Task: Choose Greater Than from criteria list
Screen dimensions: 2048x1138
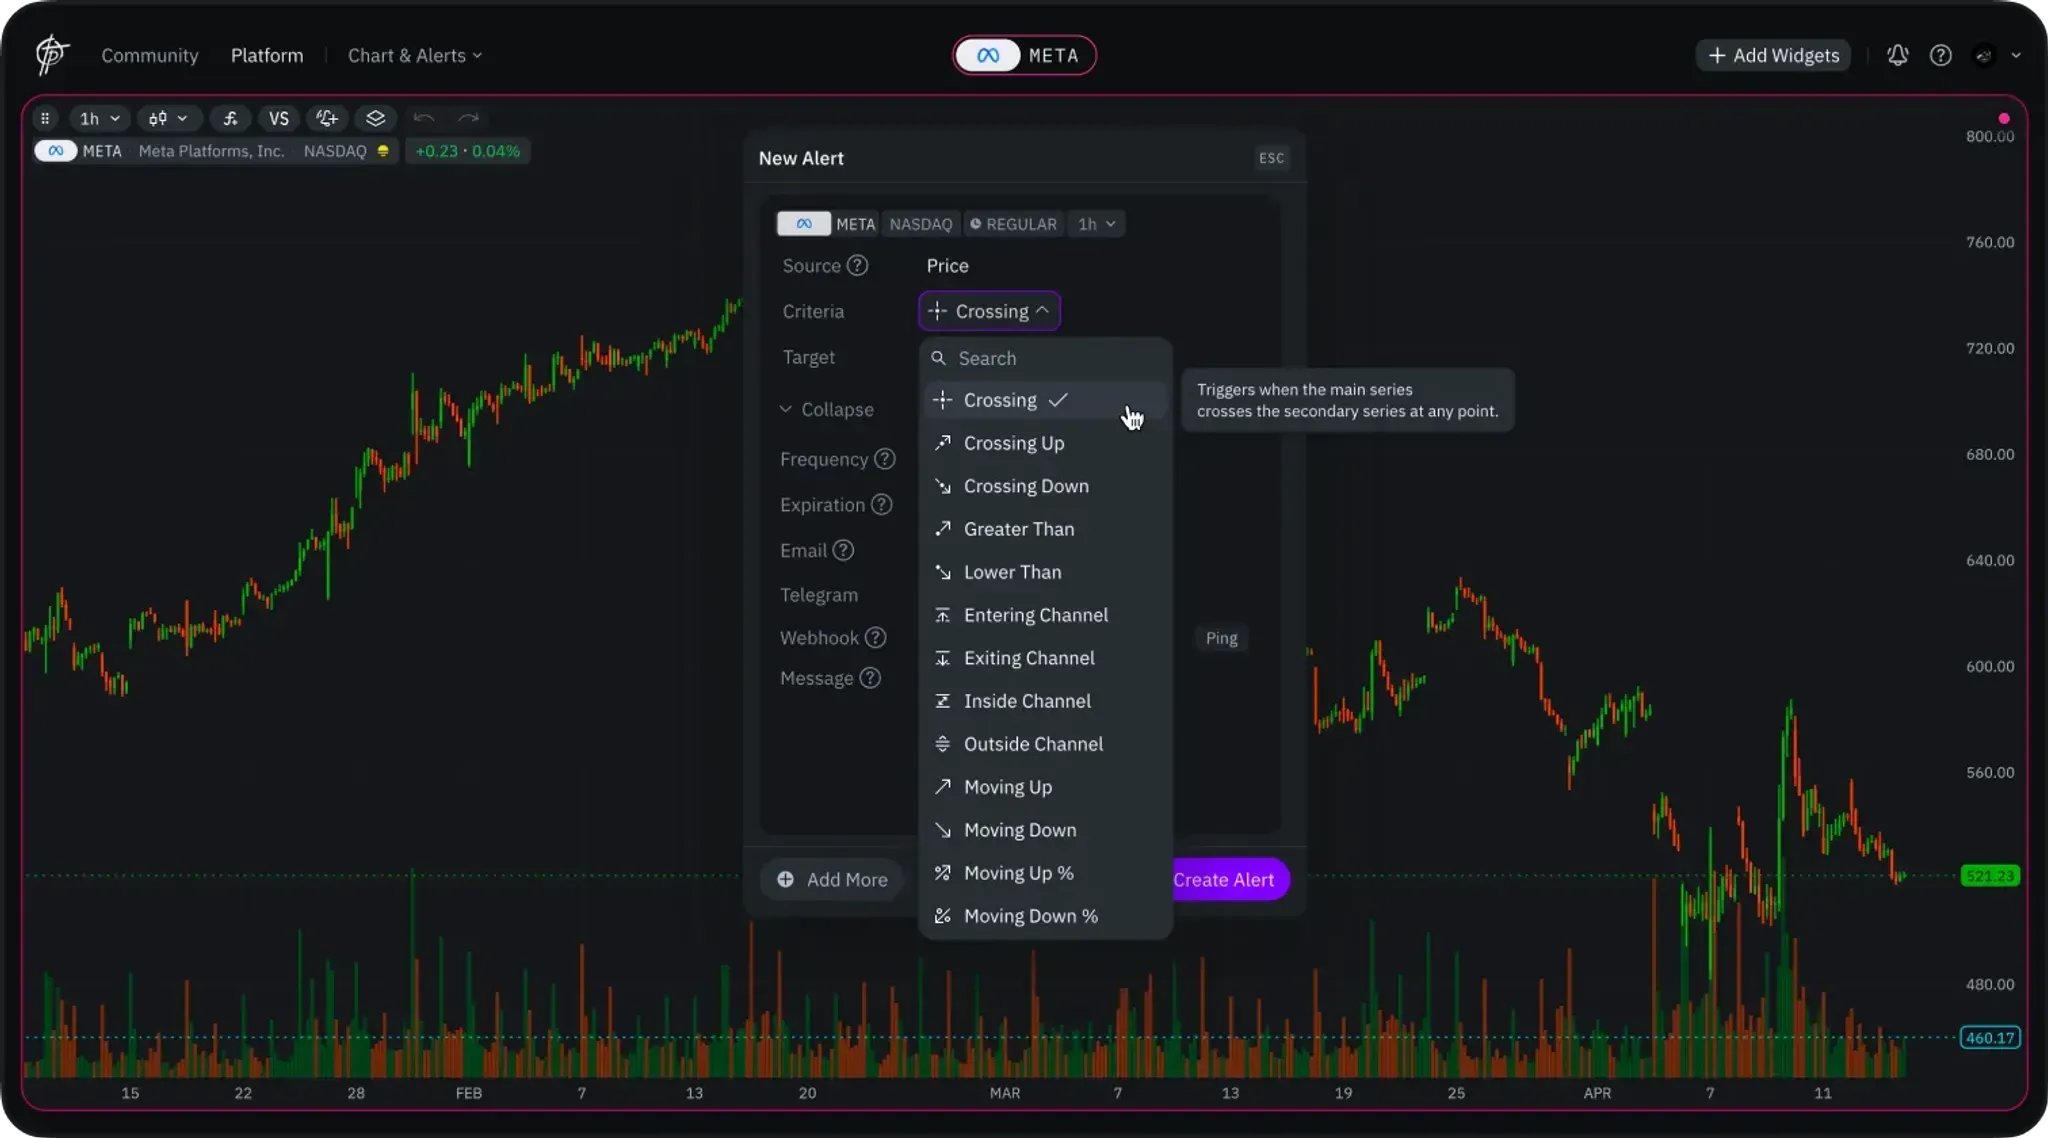Action: 1018,529
